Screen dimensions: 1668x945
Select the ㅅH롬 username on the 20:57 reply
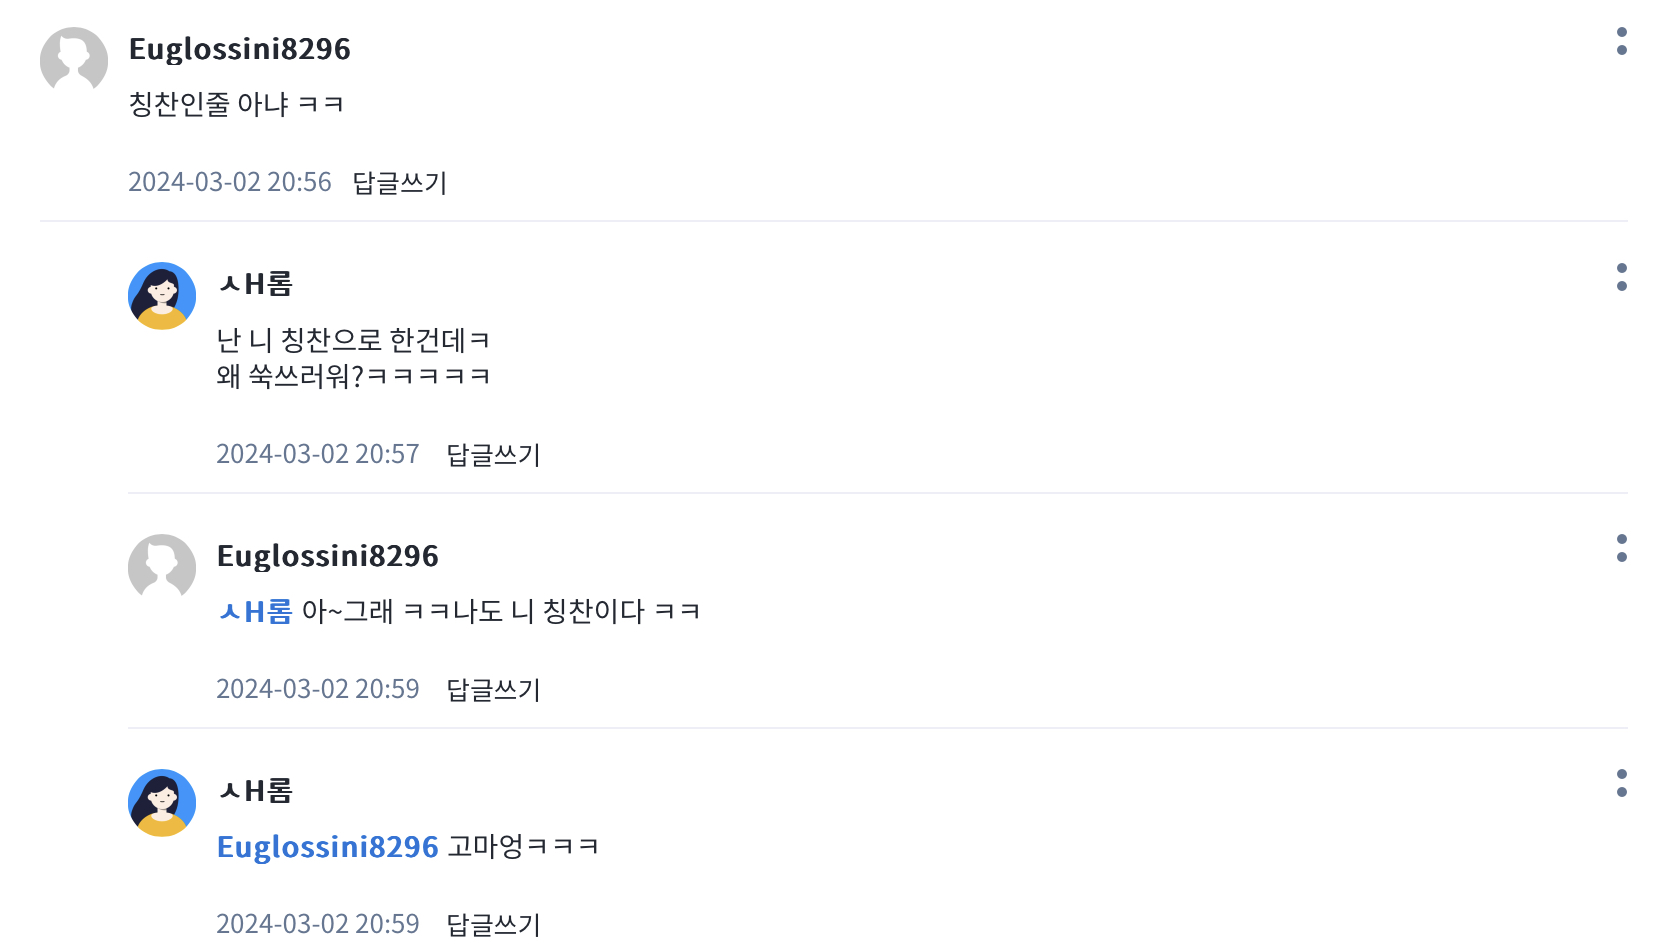(x=255, y=285)
